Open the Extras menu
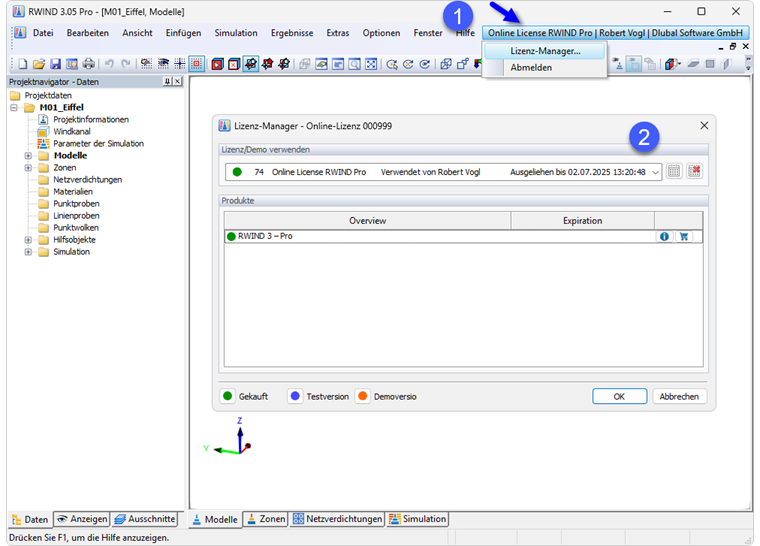Viewport: 760px width, 546px height. tap(338, 32)
